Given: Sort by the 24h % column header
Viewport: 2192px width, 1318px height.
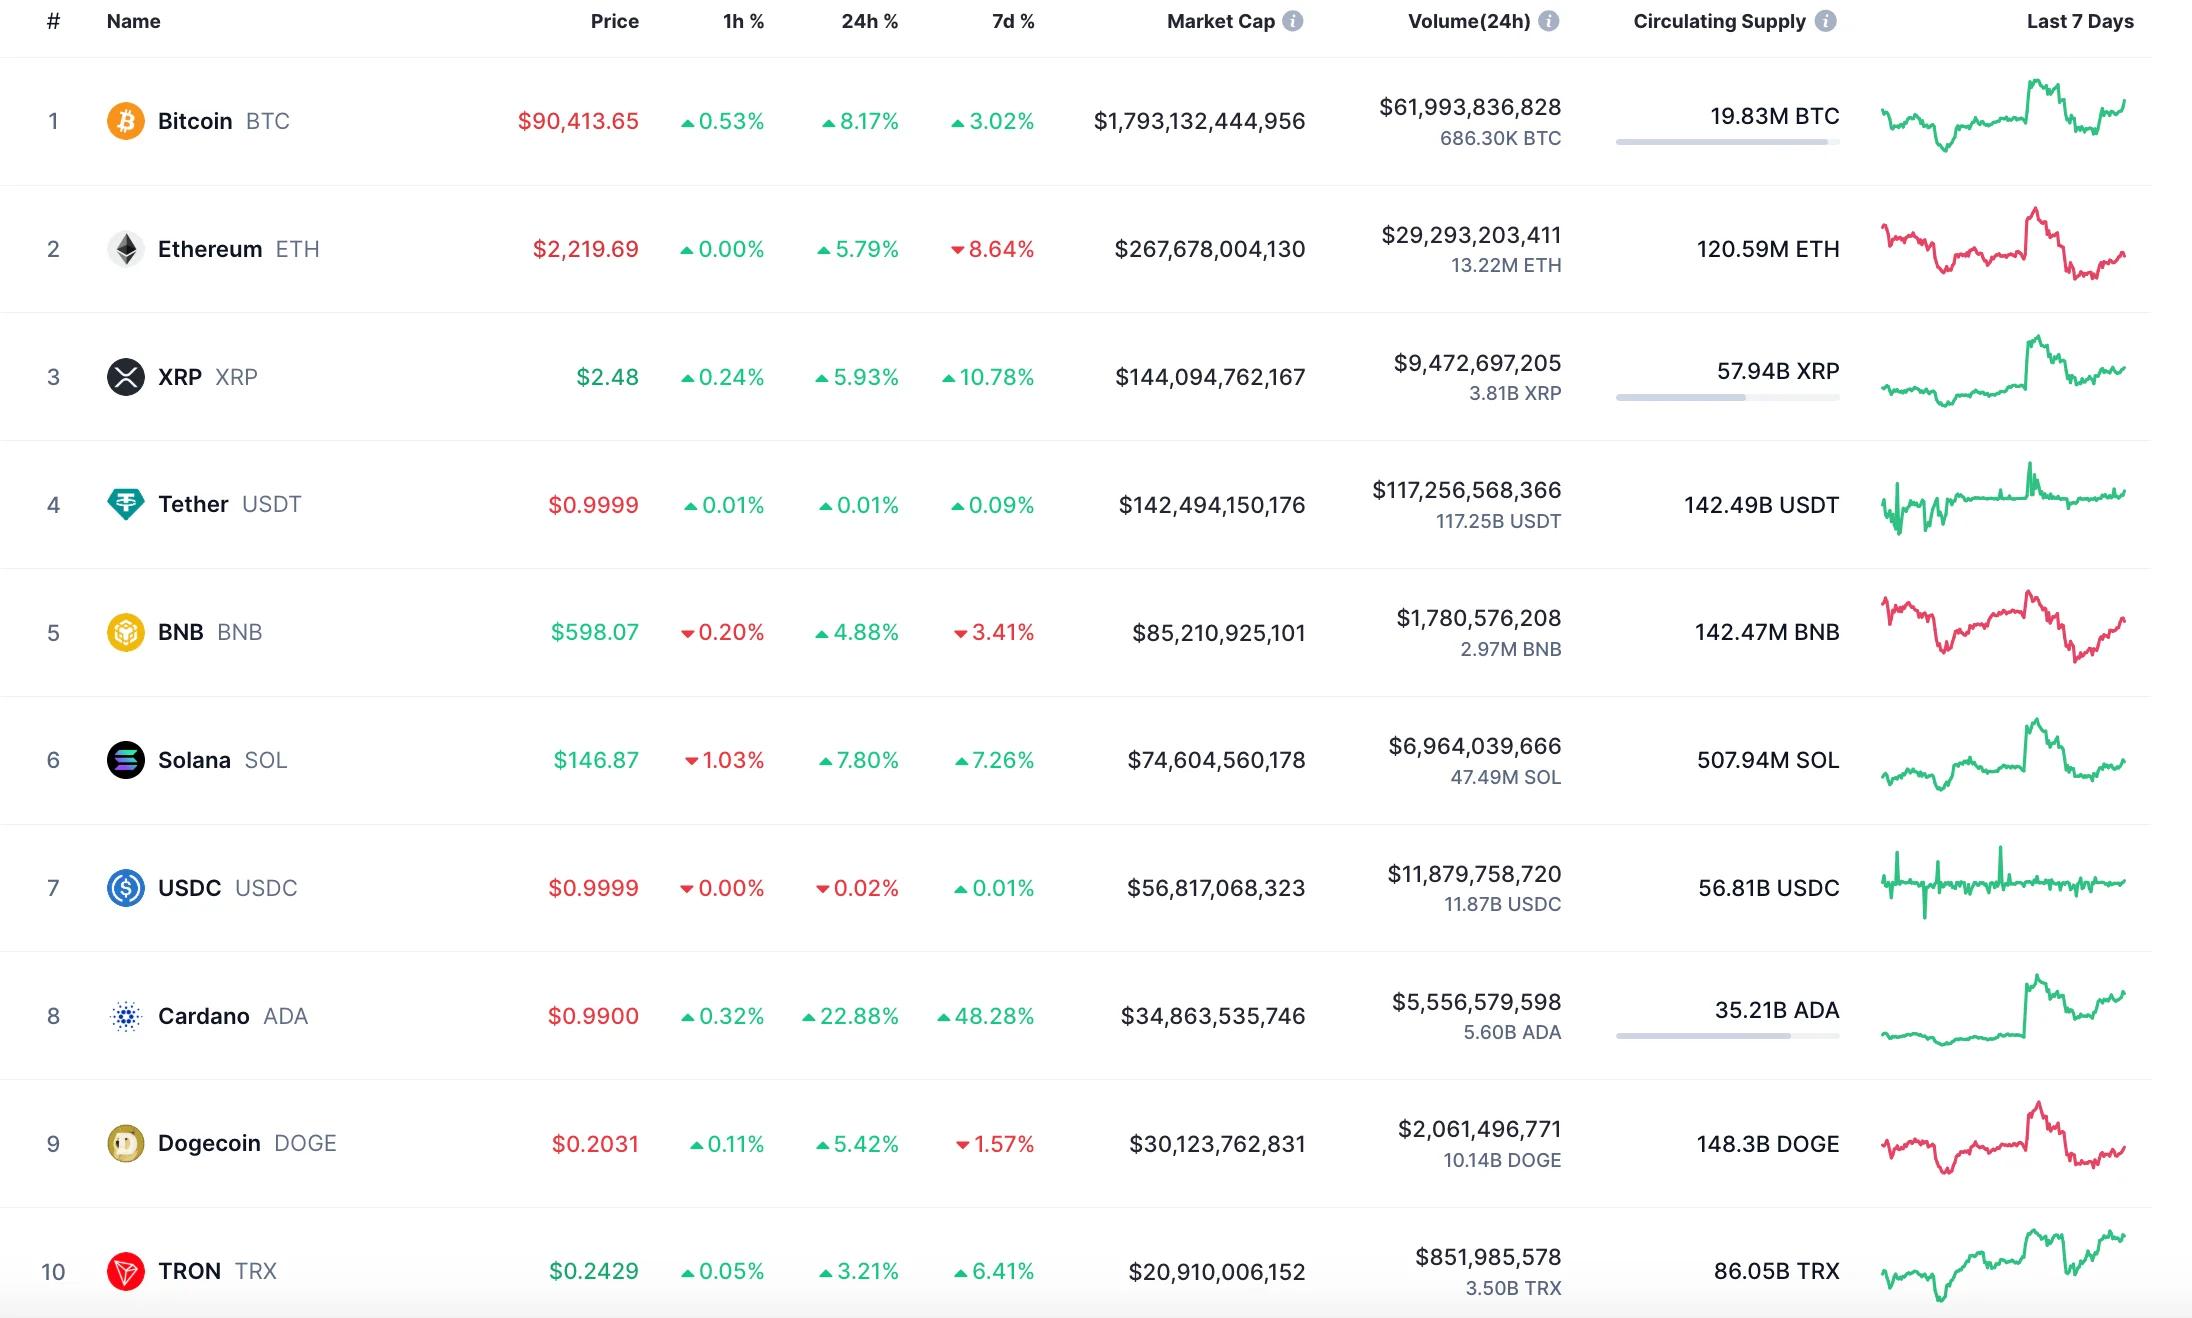Looking at the screenshot, I should coord(869,21).
